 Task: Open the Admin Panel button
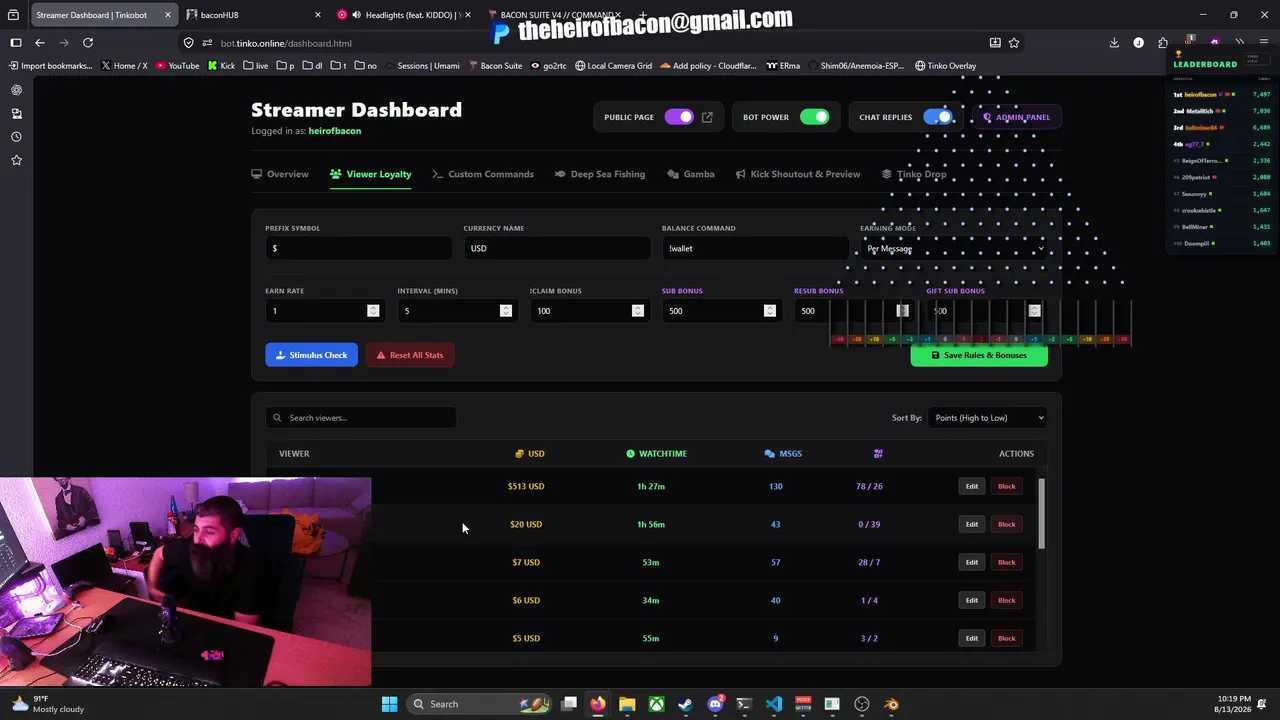click(x=1016, y=117)
